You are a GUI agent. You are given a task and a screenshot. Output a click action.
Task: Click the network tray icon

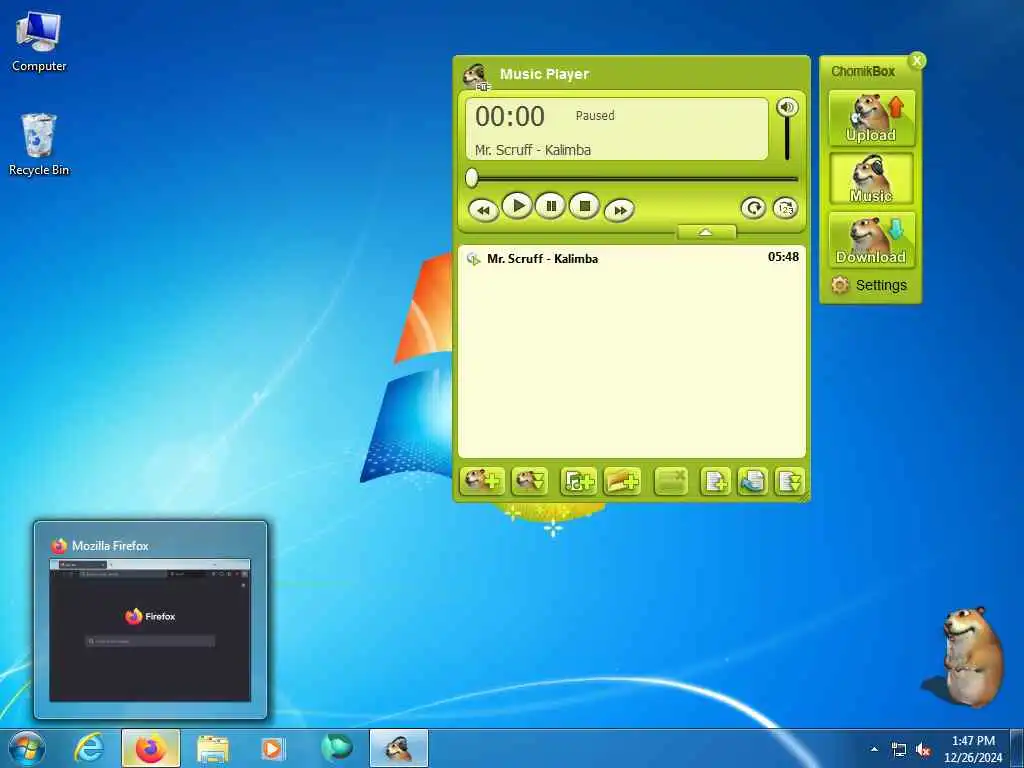point(899,750)
